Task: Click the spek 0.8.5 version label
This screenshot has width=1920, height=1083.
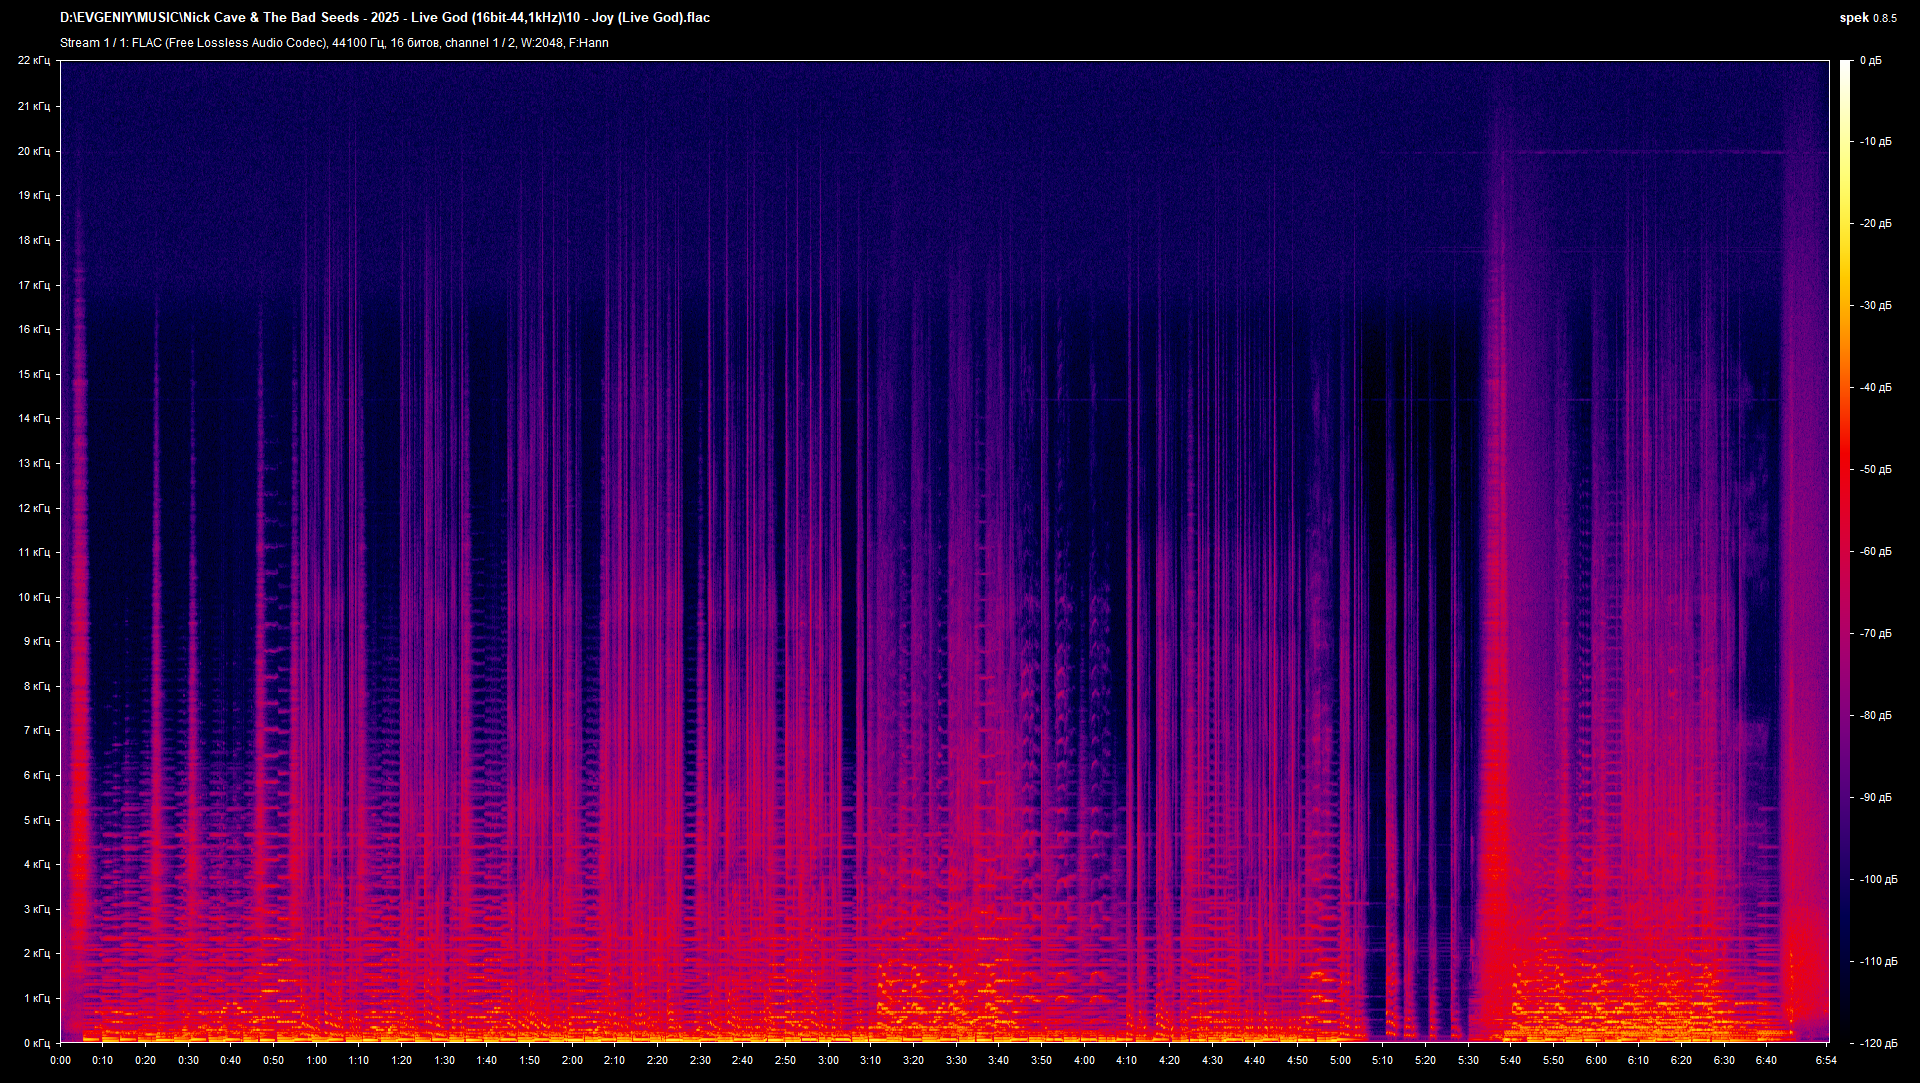Action: (1870, 17)
